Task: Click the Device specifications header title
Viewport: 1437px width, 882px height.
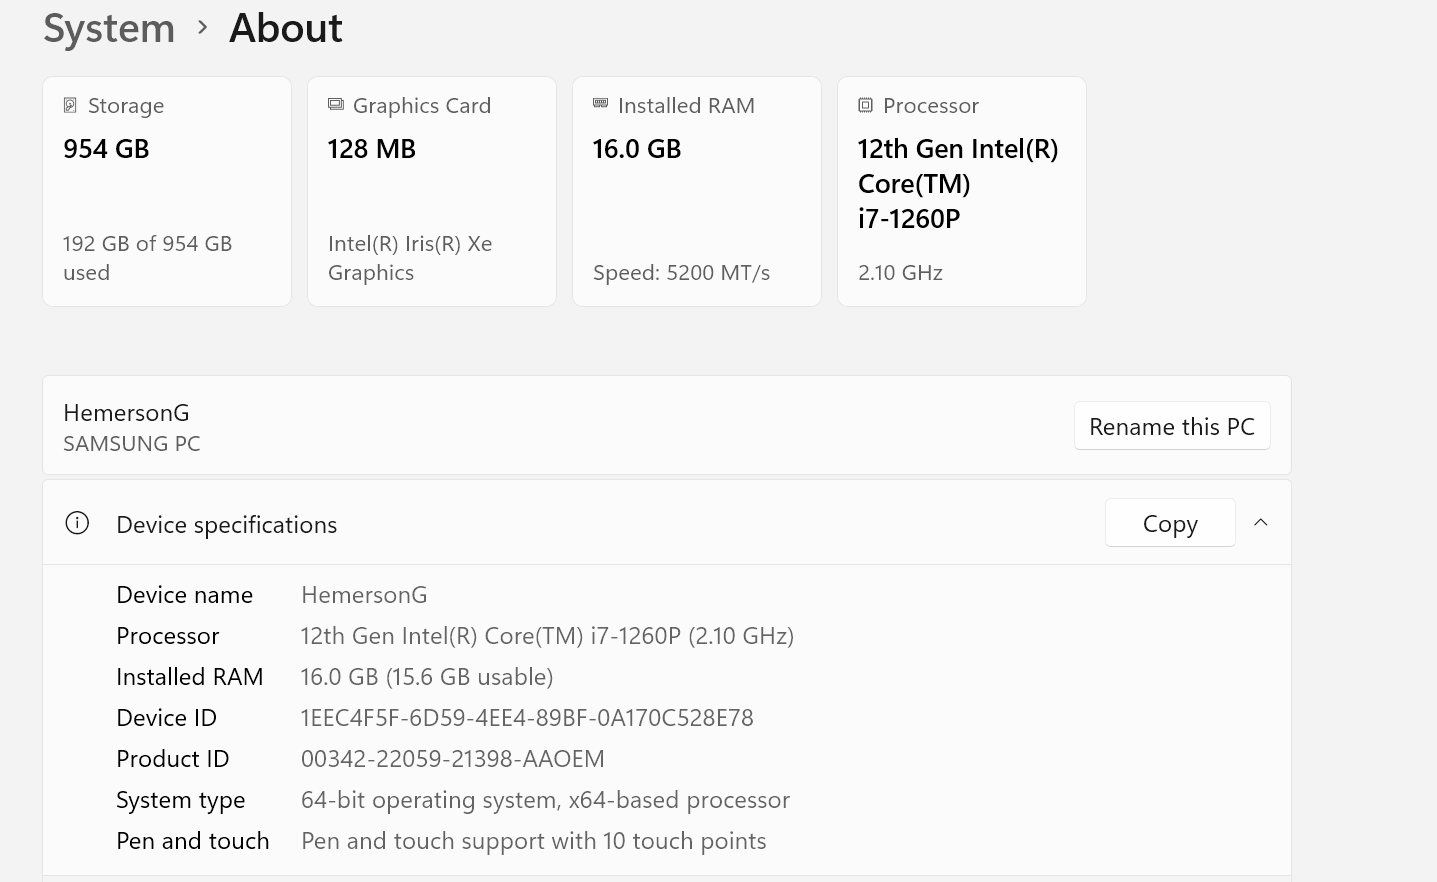Action: [x=227, y=525]
